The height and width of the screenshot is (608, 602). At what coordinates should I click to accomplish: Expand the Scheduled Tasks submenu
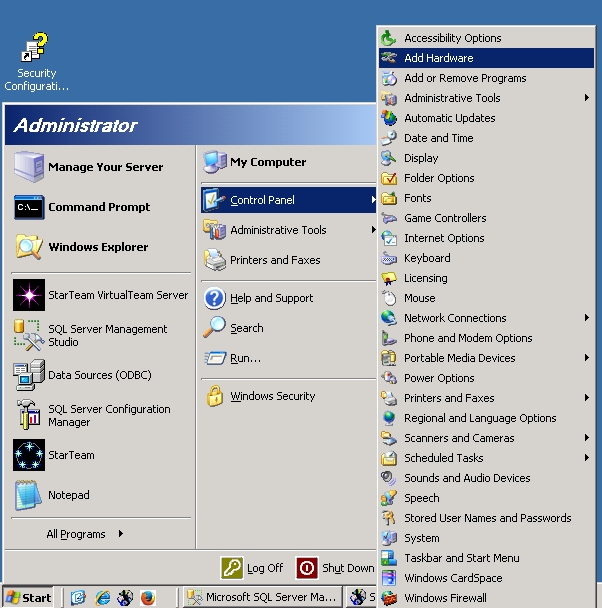coord(443,458)
